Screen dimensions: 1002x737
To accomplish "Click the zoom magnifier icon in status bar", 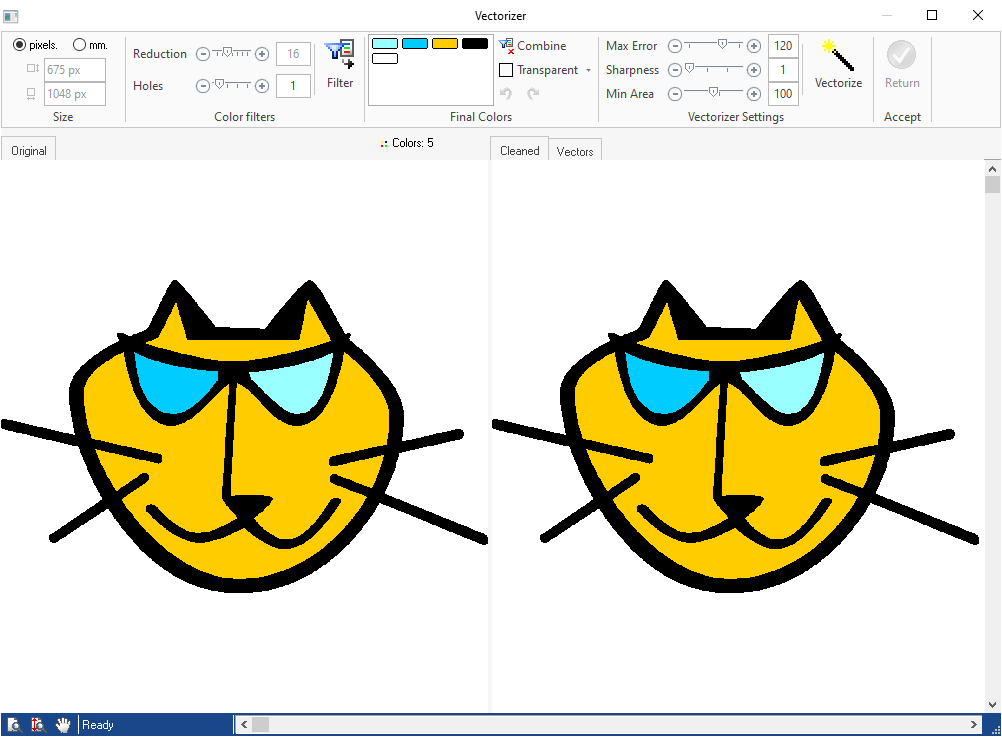I will [14, 725].
